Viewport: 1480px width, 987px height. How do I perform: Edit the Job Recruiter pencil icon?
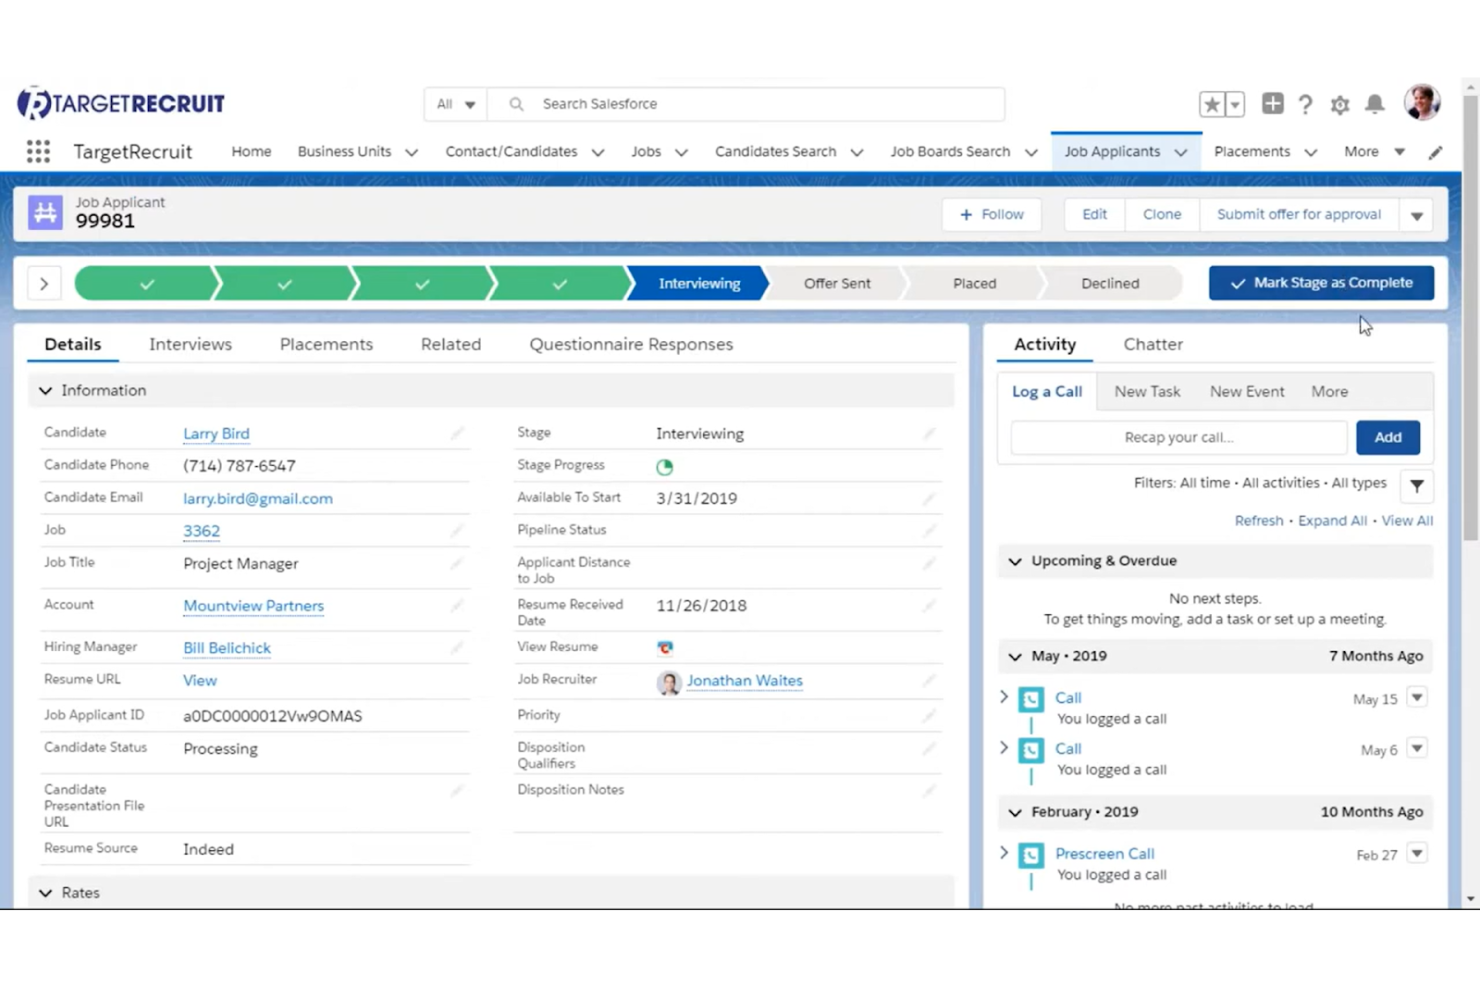pos(929,680)
